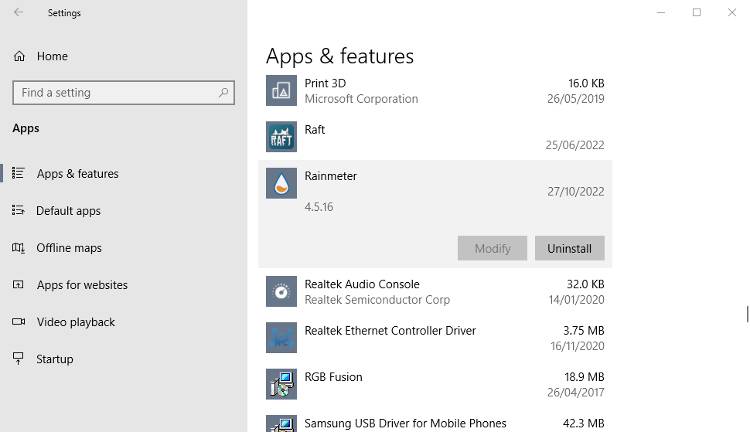Open the Apps & features section

77,174
